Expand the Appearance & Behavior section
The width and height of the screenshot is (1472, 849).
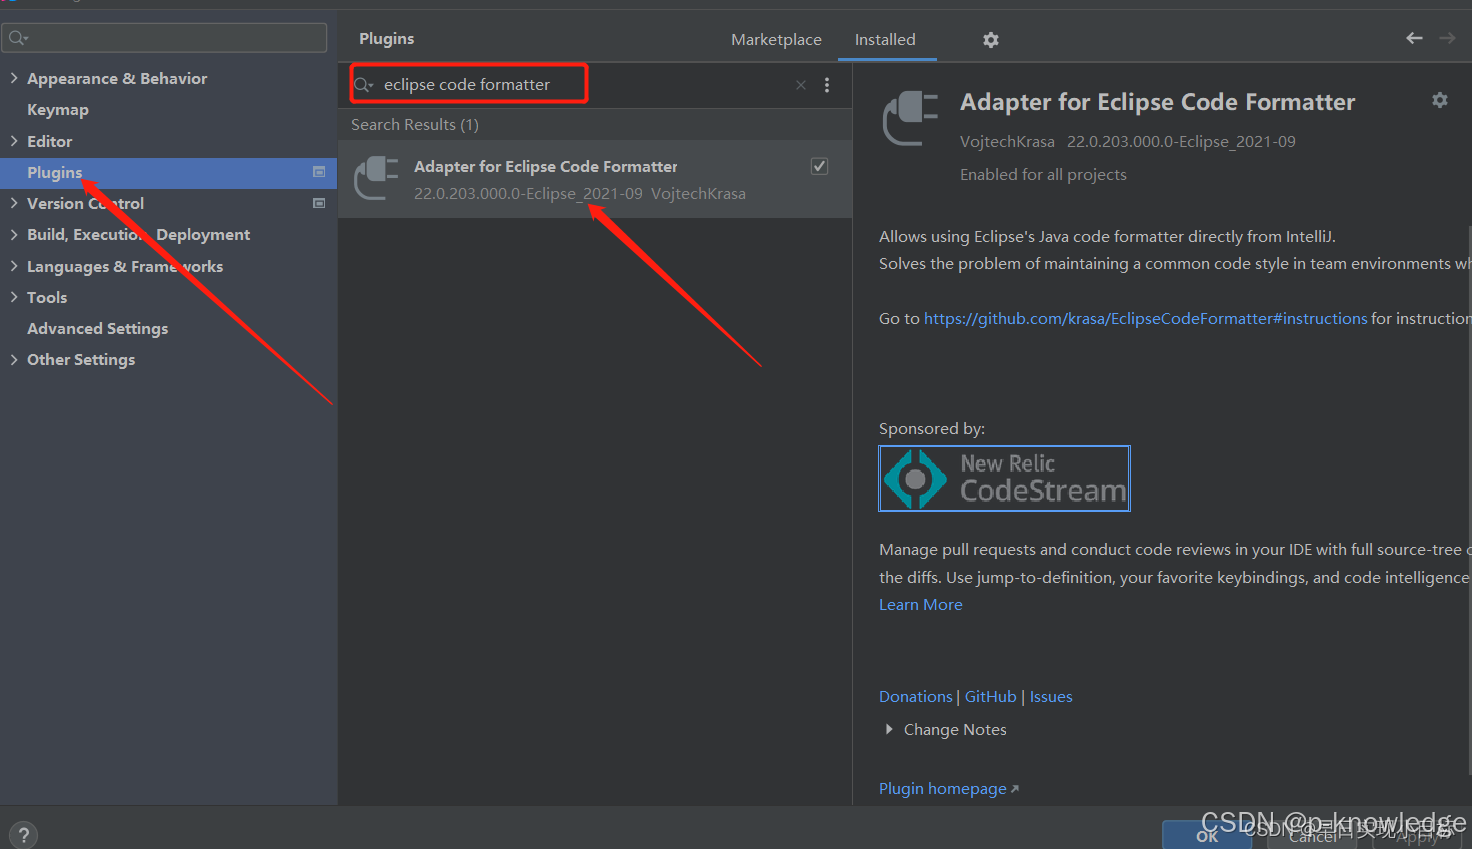[x=14, y=78]
